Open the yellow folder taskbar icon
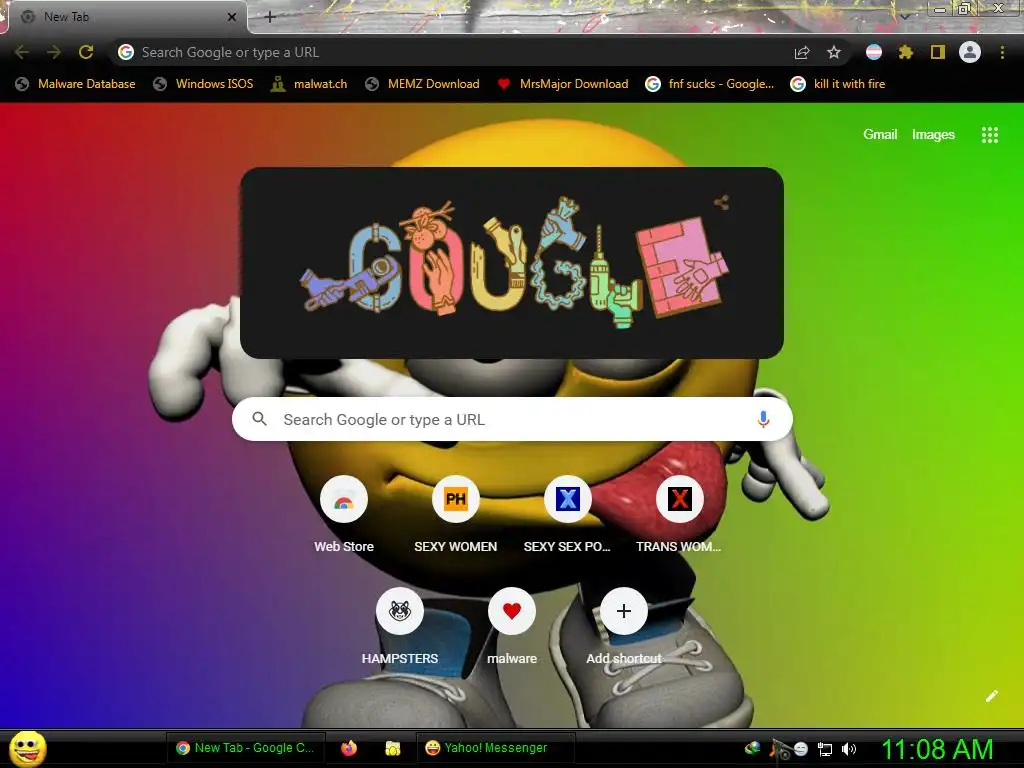This screenshot has width=1024, height=768. point(392,748)
